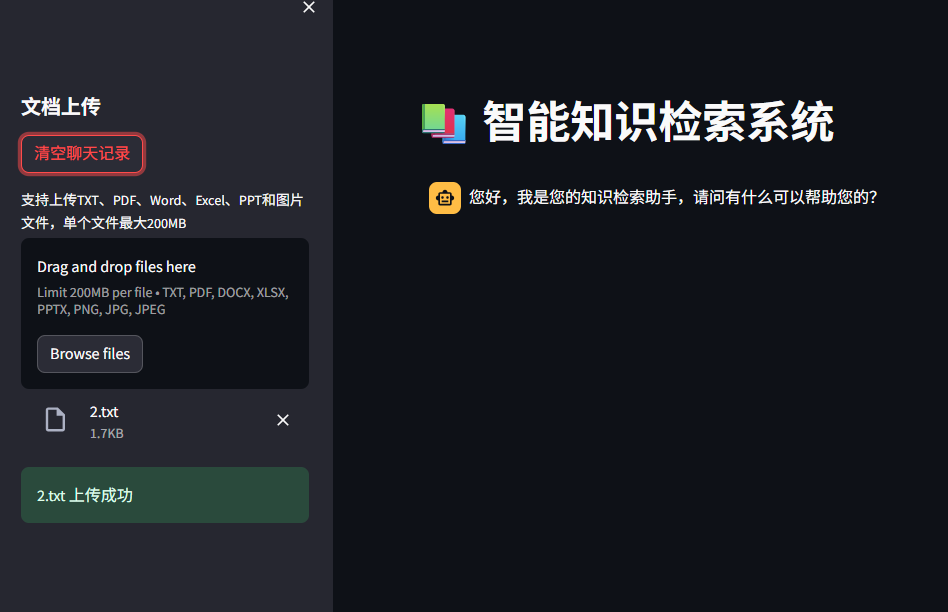This screenshot has width=948, height=612.
Task: Close the sidebar with the X icon
Action: point(309,7)
